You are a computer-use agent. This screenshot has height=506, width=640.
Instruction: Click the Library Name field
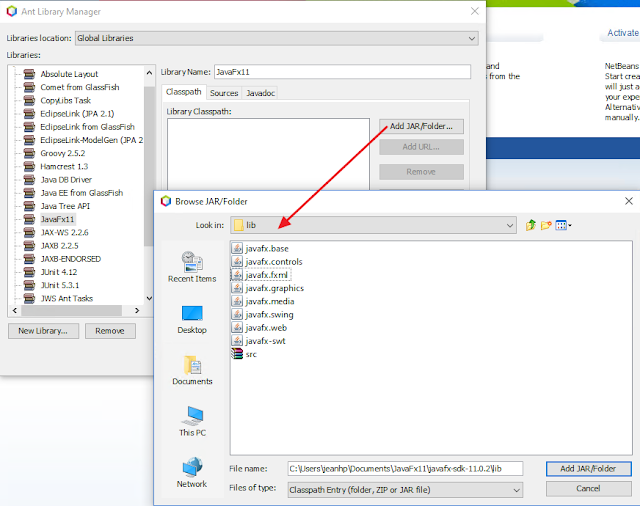pos(342,72)
